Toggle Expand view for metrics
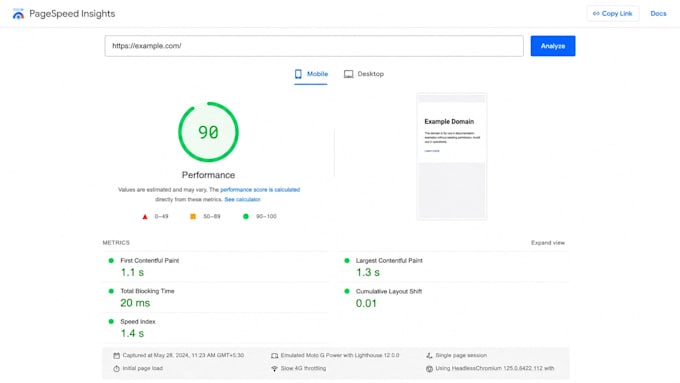680x383 pixels. 548,243
